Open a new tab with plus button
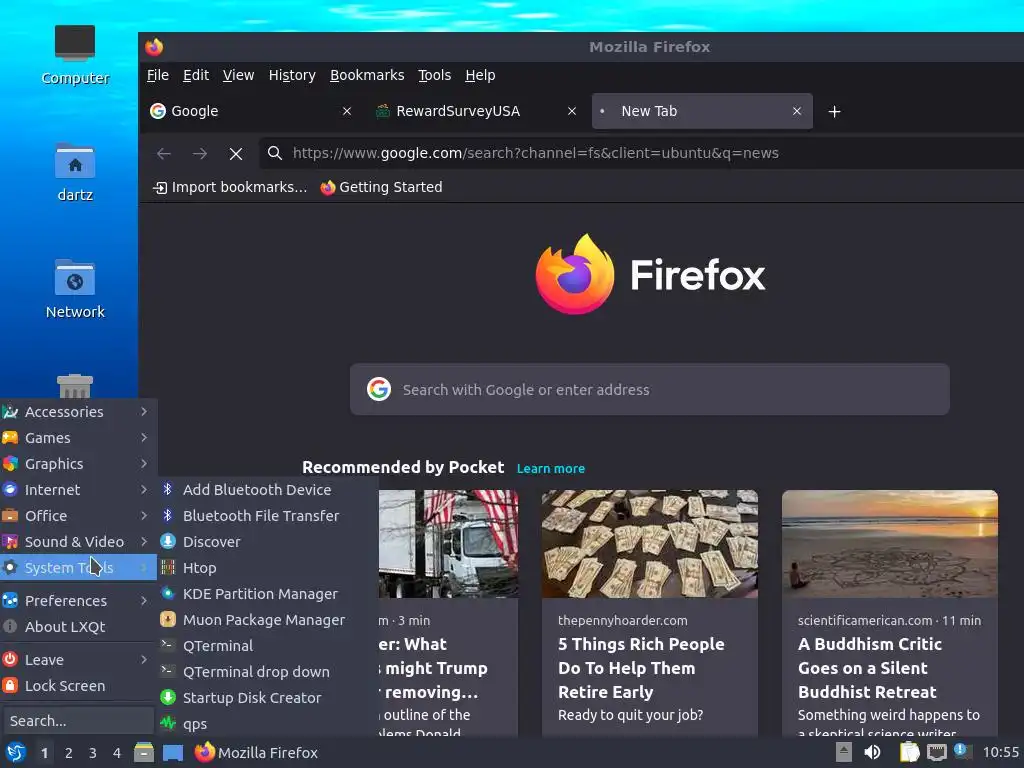Viewport: 1024px width, 768px height. [834, 112]
